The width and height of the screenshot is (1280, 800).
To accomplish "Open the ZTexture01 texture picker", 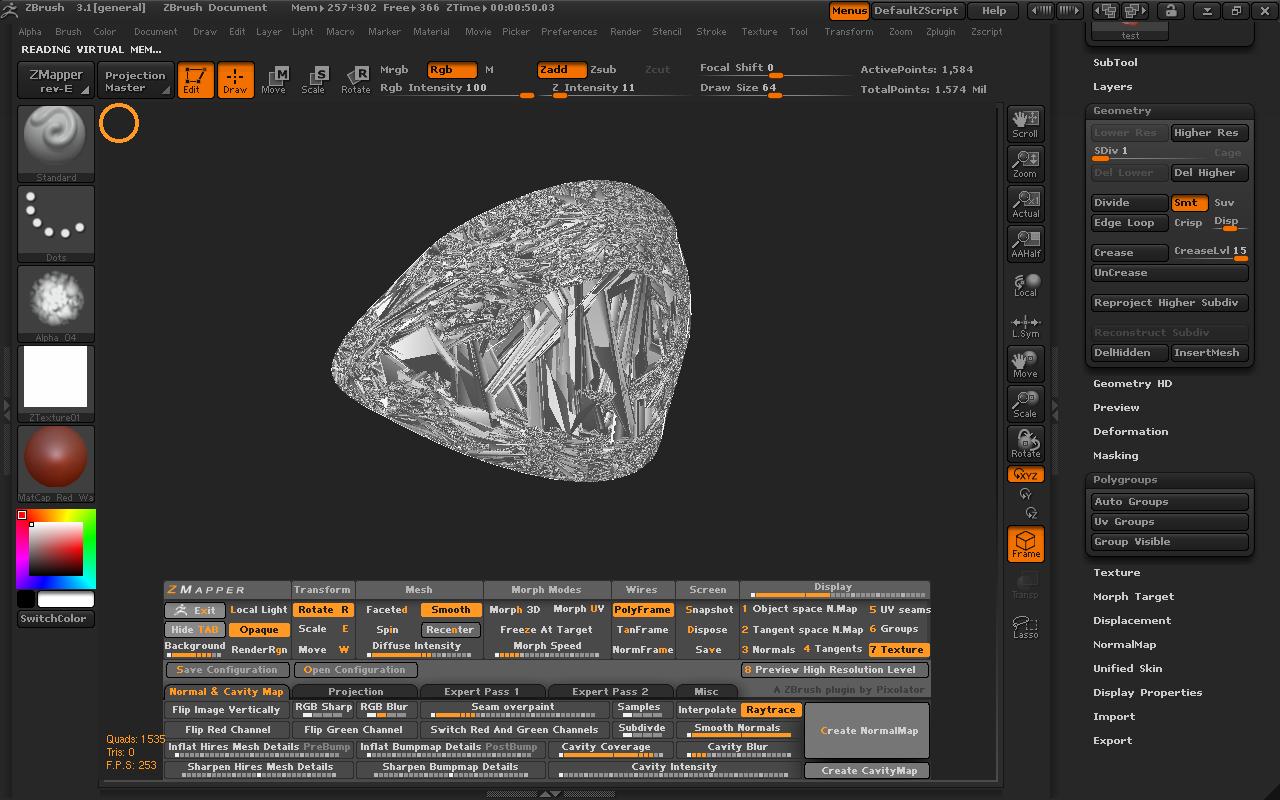I will pos(56,384).
